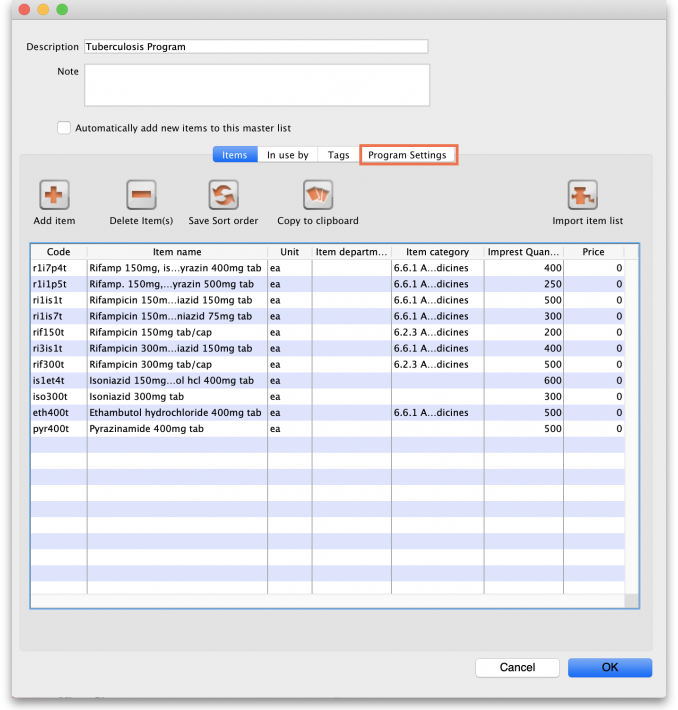
Task: Click inside the Note text area
Action: coord(256,85)
